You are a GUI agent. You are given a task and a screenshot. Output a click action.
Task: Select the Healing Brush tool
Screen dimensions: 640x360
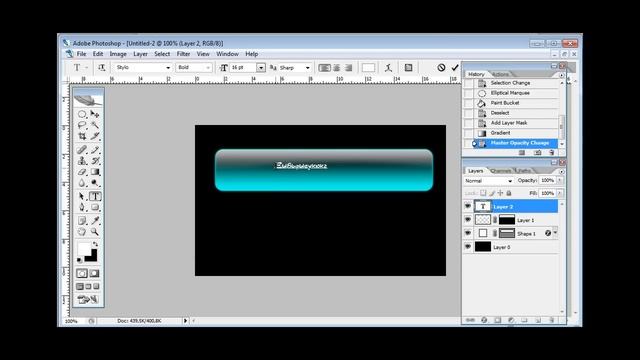point(82,150)
